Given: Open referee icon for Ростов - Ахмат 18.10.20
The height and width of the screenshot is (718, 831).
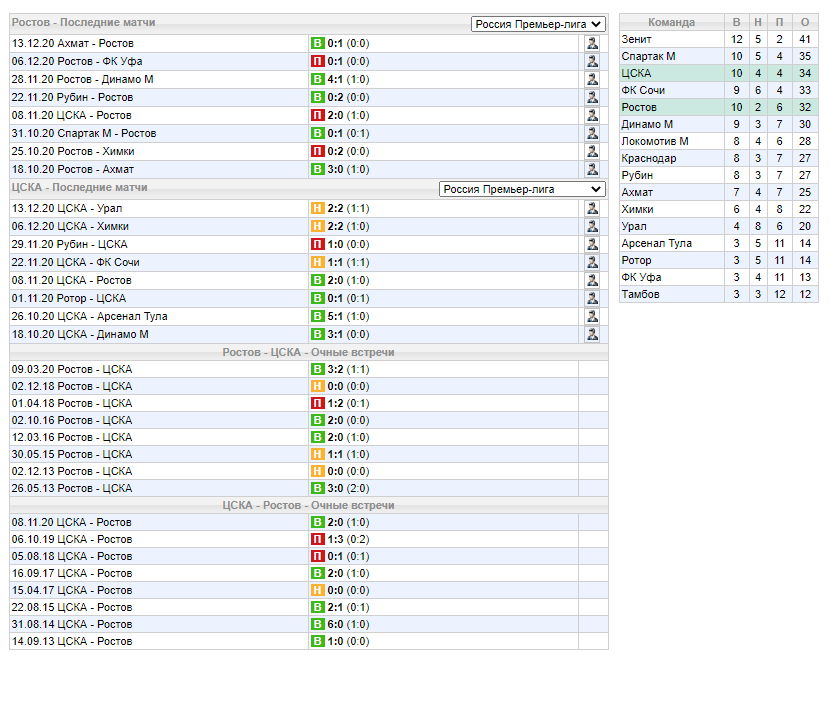Looking at the screenshot, I should (592, 170).
